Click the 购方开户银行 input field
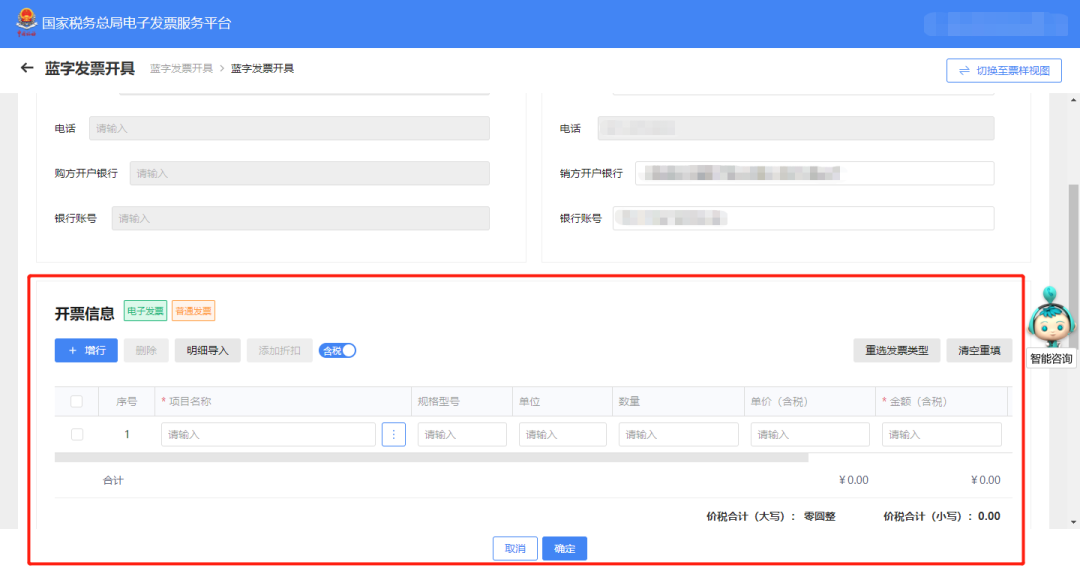1080x568 pixels. 310,173
